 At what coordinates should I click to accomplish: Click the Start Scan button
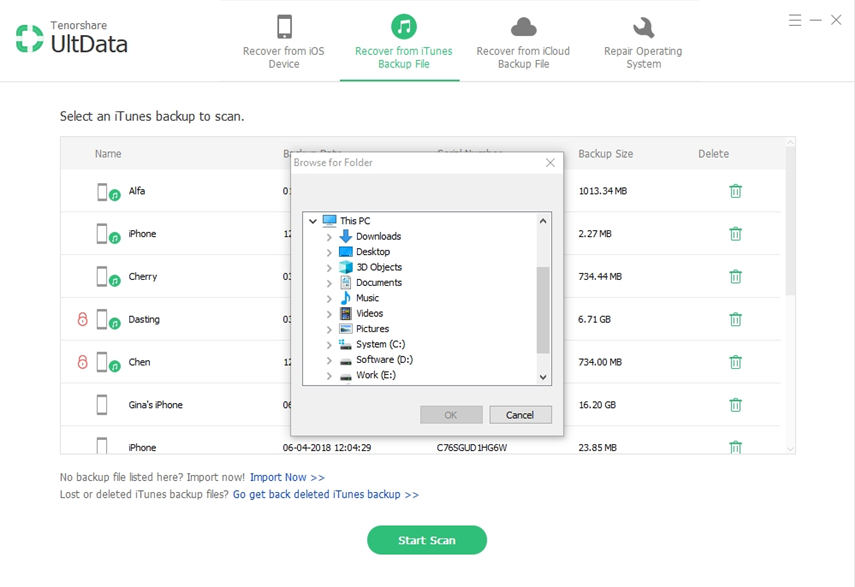click(427, 540)
